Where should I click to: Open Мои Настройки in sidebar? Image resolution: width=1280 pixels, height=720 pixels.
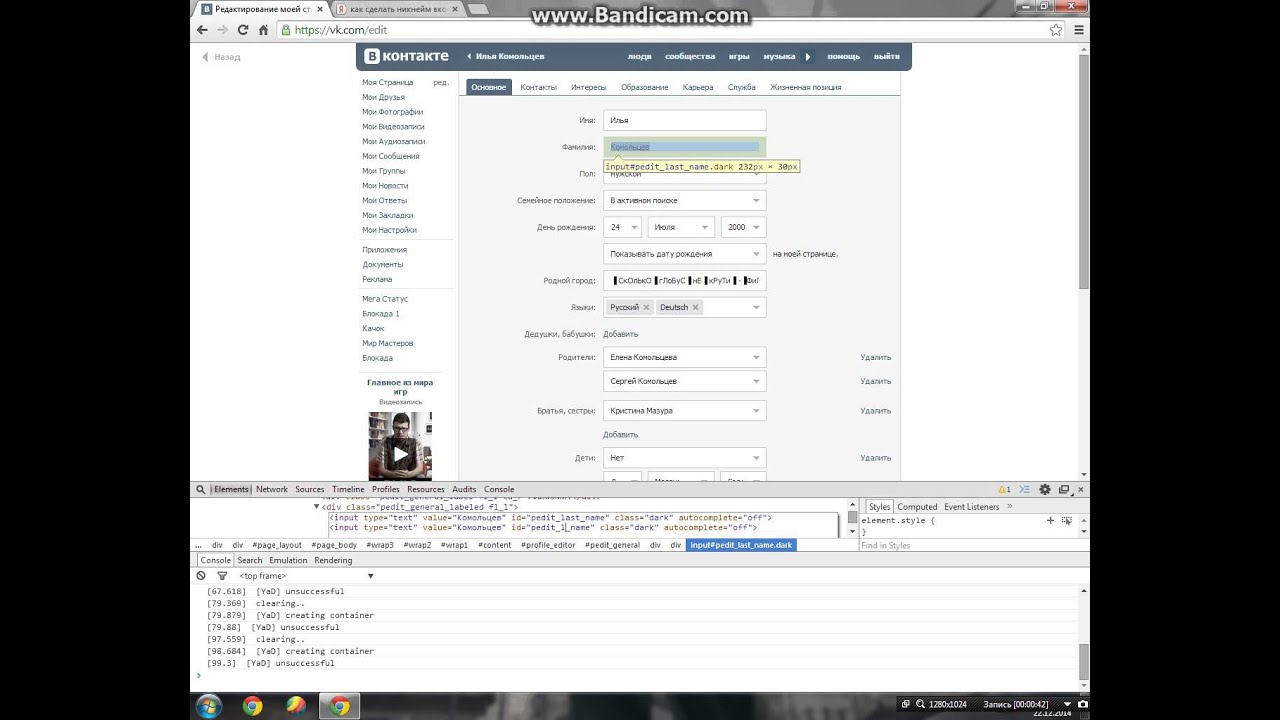coord(389,230)
